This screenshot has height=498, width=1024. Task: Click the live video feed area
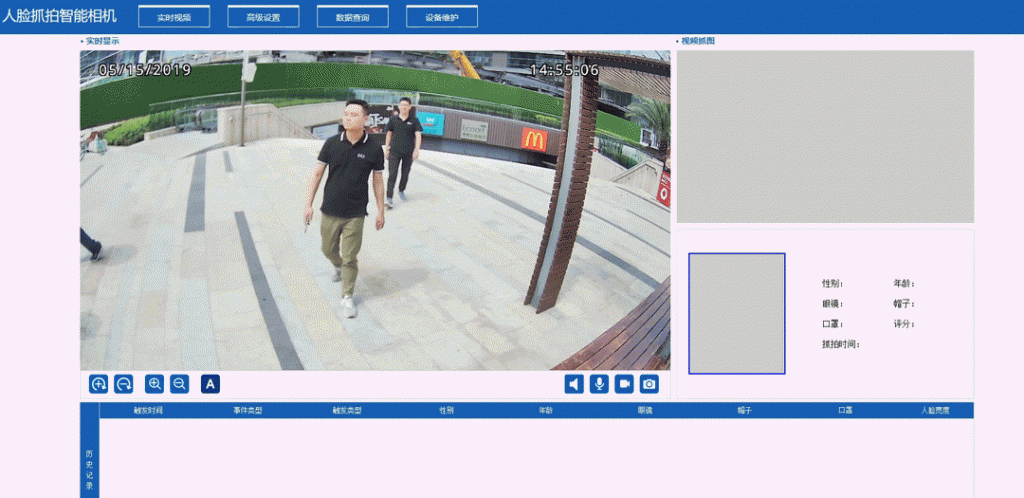coord(375,210)
